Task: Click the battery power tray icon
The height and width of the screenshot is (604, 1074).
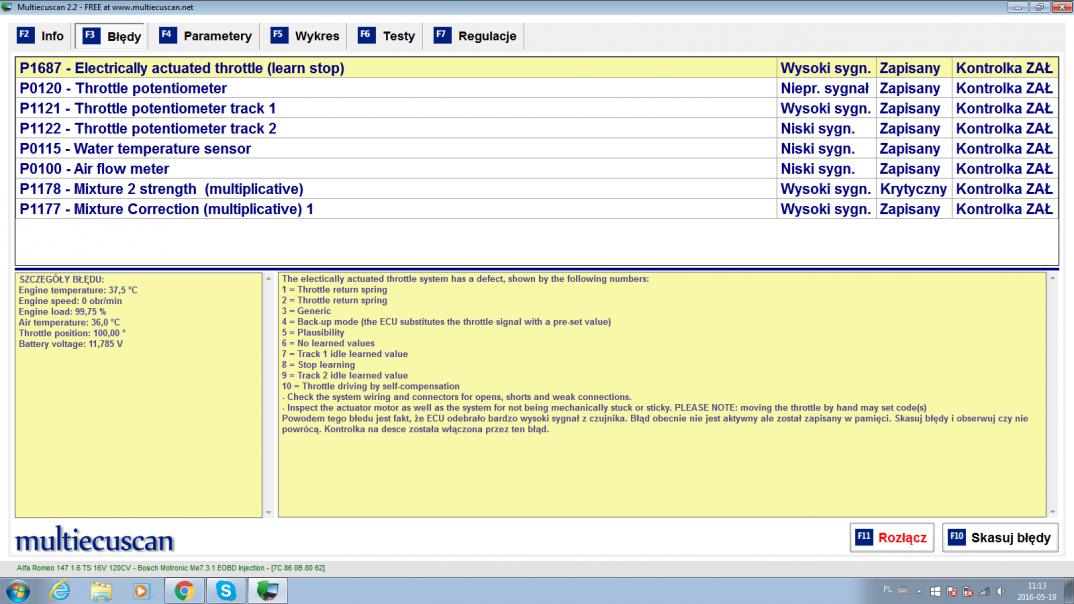Action: (x=968, y=591)
